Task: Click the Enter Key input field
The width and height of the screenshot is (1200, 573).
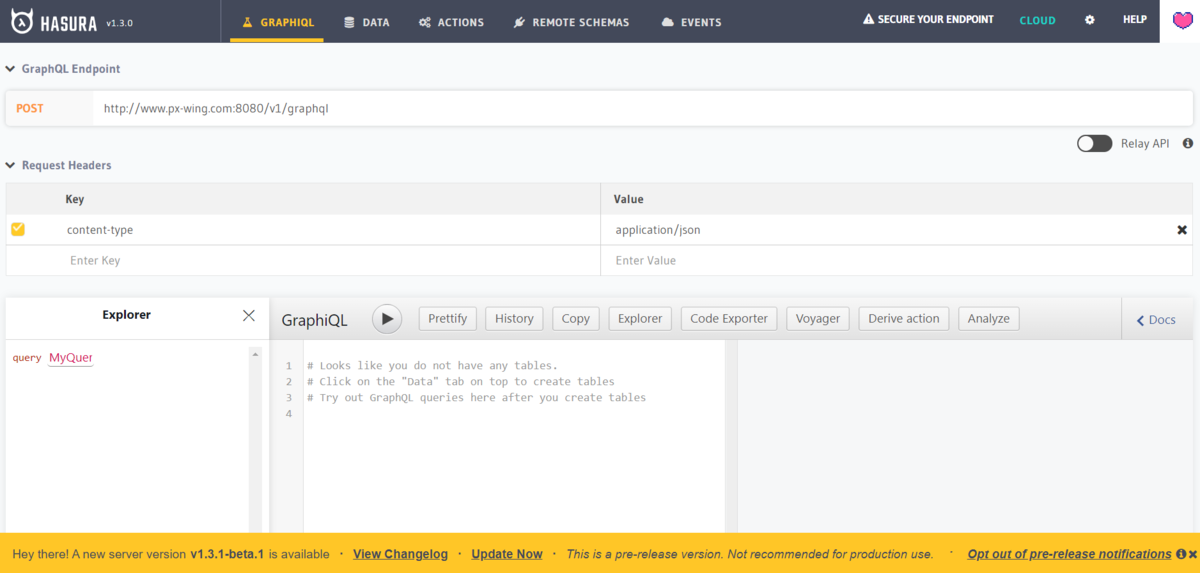Action: 330,260
